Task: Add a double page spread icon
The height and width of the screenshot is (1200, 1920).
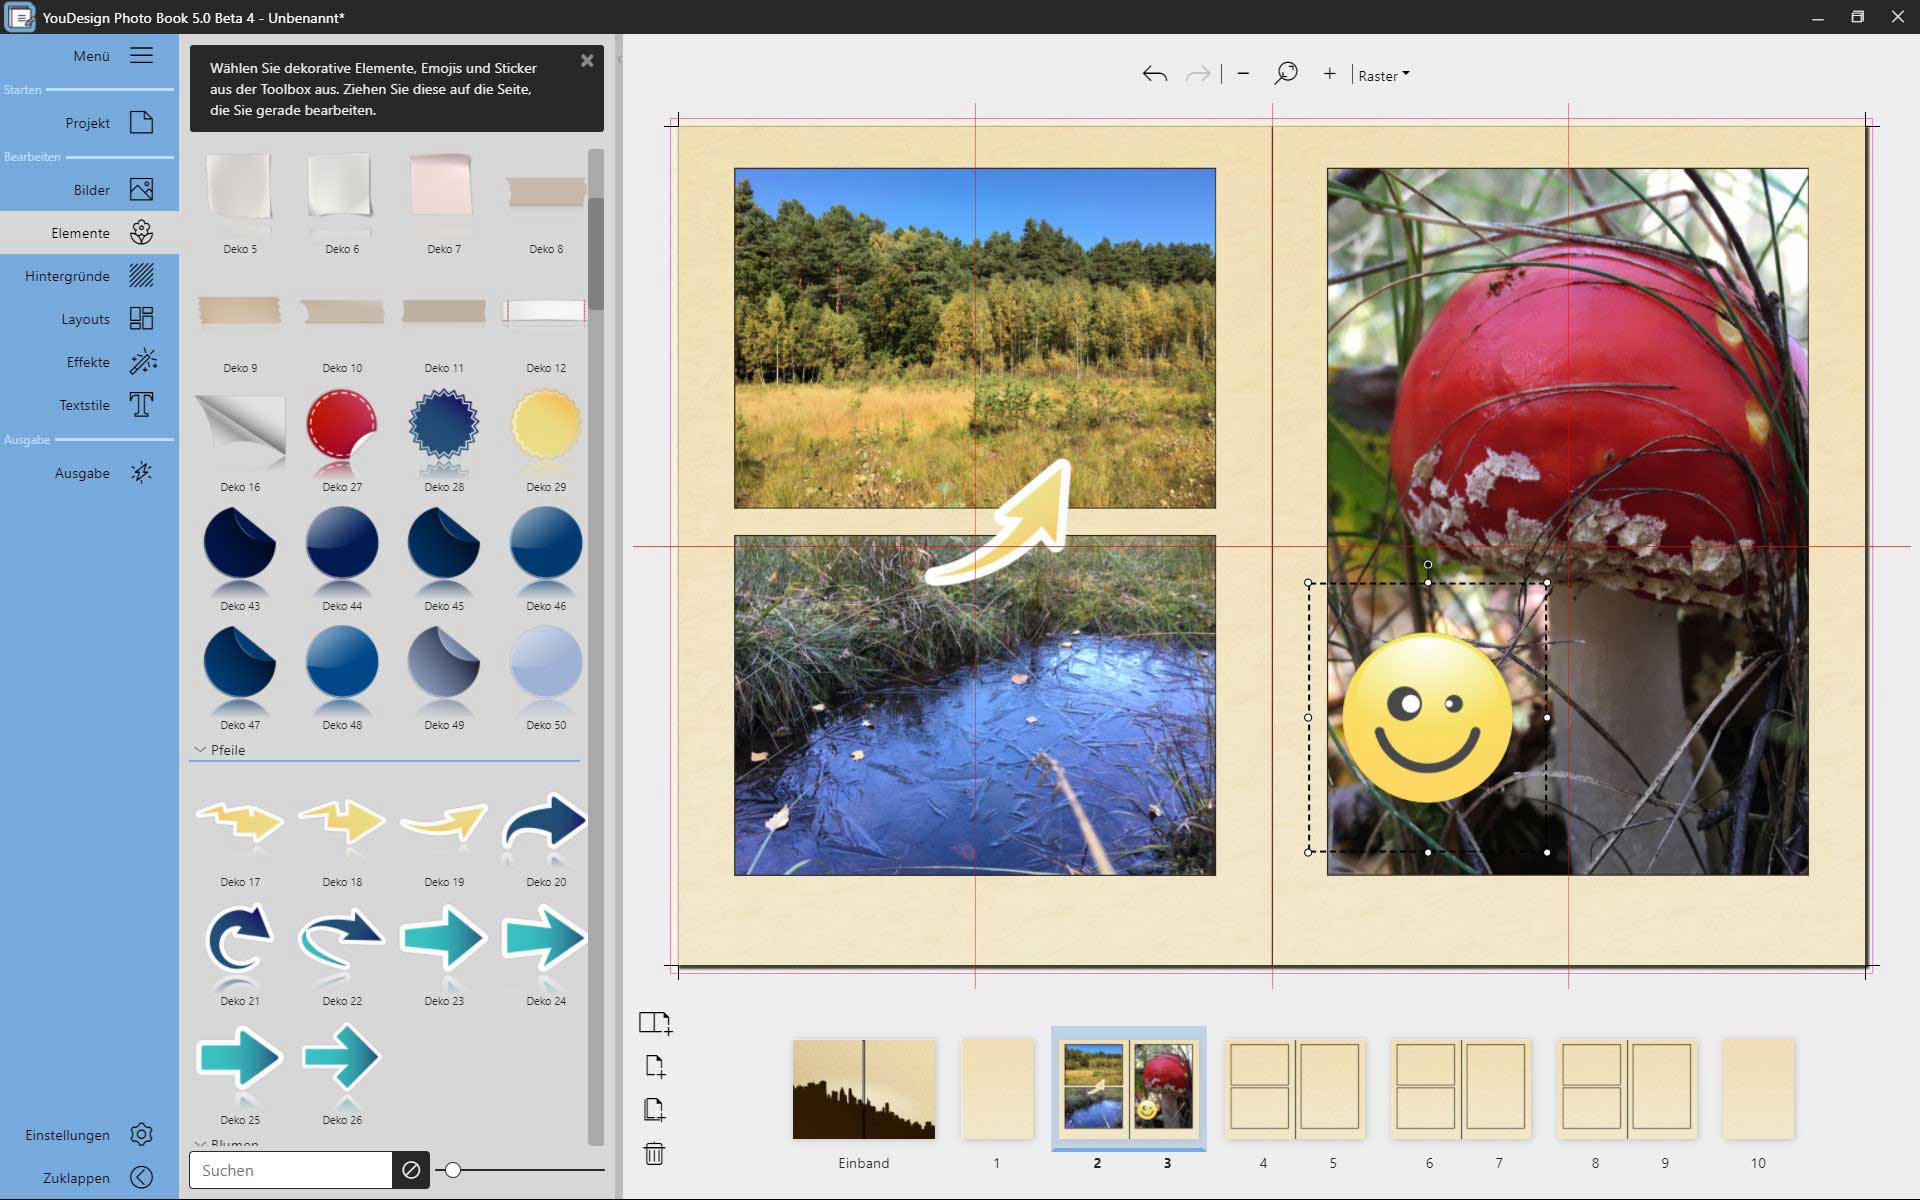Action: click(655, 1022)
